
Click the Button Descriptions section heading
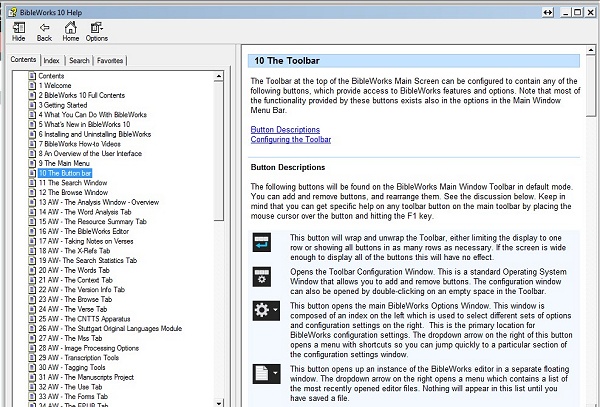click(288, 167)
